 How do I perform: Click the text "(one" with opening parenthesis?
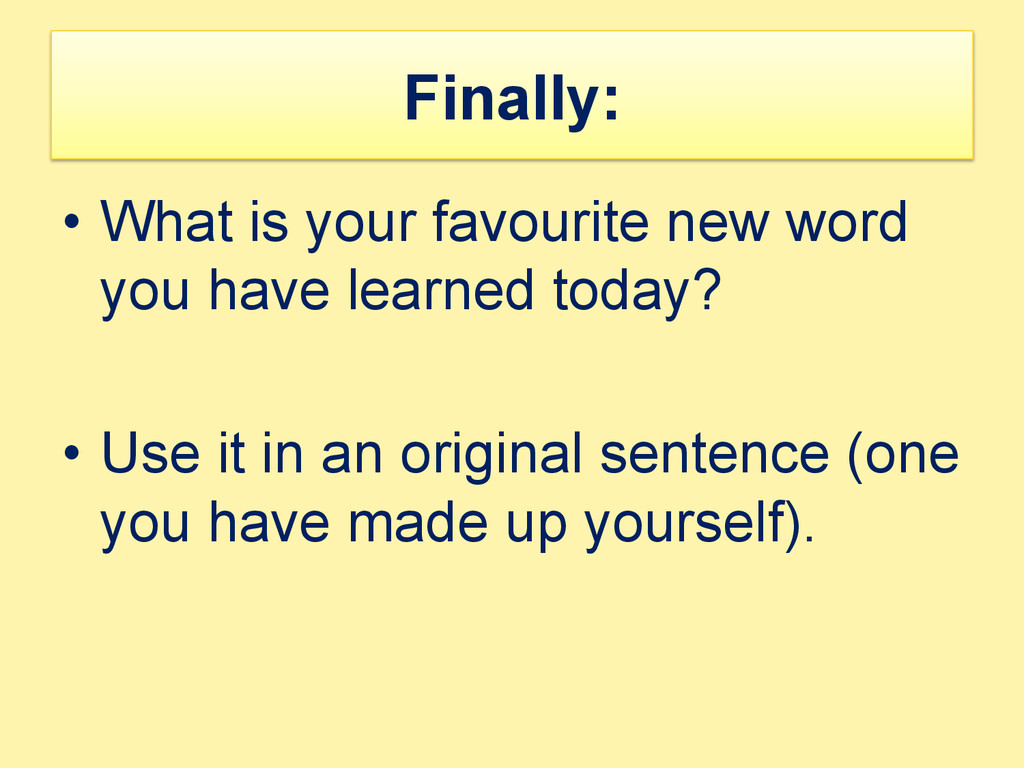[903, 456]
